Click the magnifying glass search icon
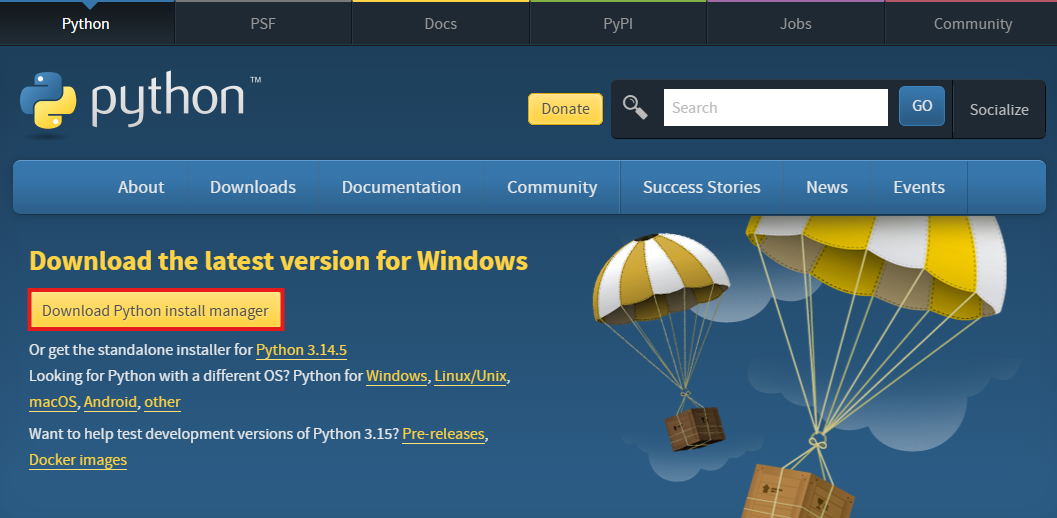 (x=635, y=107)
